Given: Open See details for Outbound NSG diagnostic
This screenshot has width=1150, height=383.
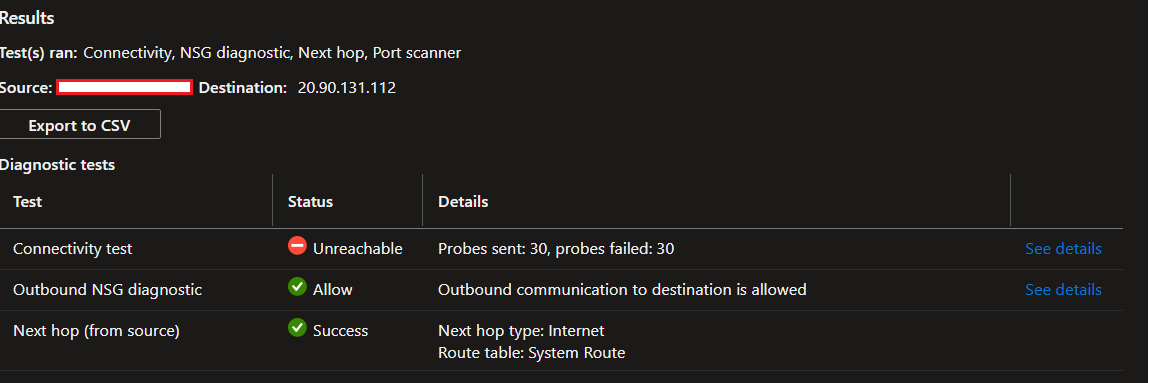Looking at the screenshot, I should coord(1063,290).
